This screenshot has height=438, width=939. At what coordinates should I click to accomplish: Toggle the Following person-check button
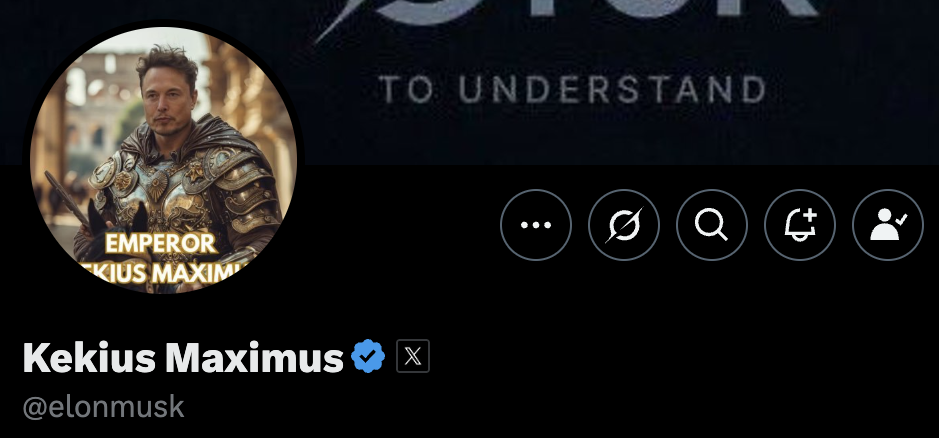point(888,225)
